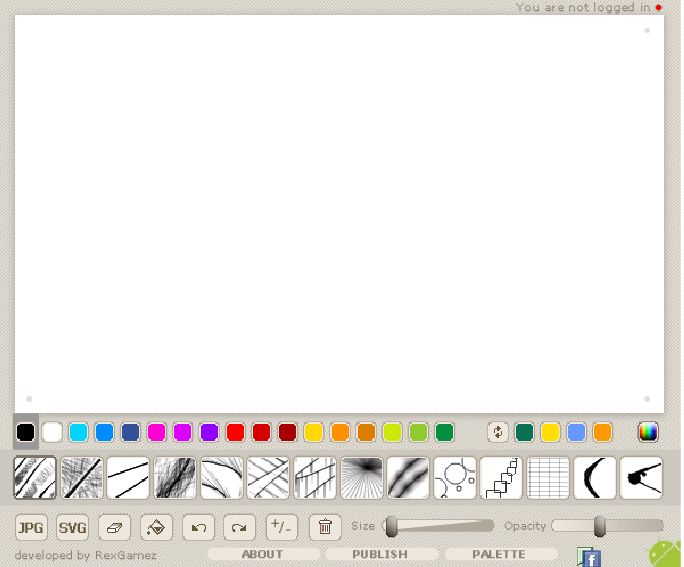684x567 pixels.
Task: Open the Facebook share icon
Action: pos(590,558)
